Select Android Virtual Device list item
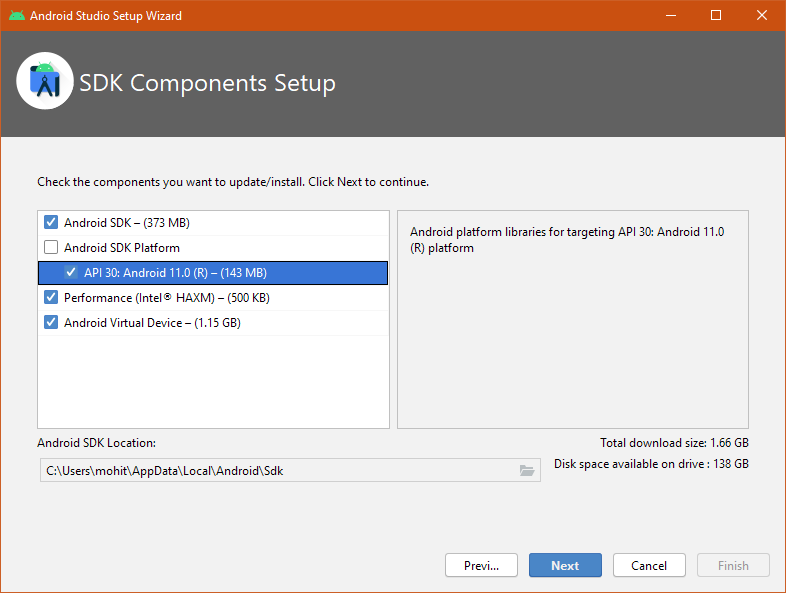This screenshot has height=593, width=786. click(152, 322)
